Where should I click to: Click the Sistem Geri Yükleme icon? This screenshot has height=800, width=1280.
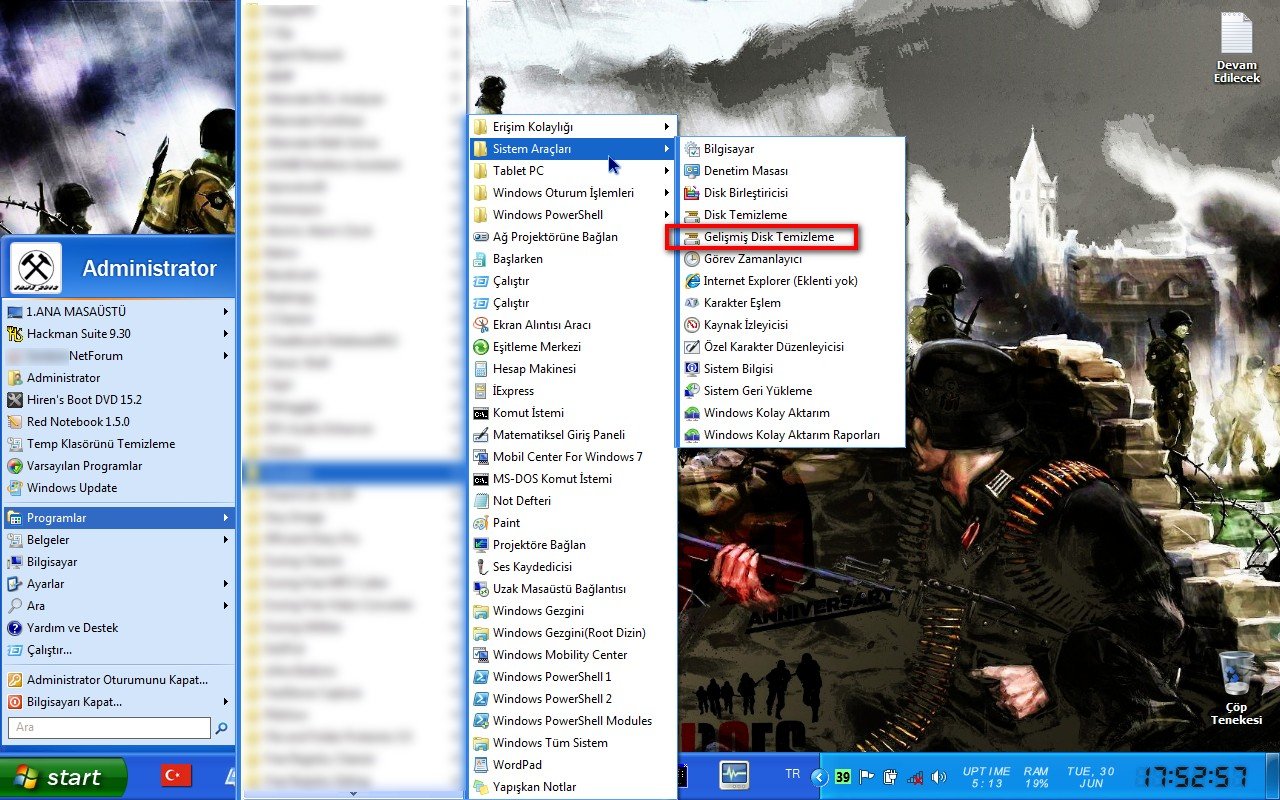coord(692,391)
